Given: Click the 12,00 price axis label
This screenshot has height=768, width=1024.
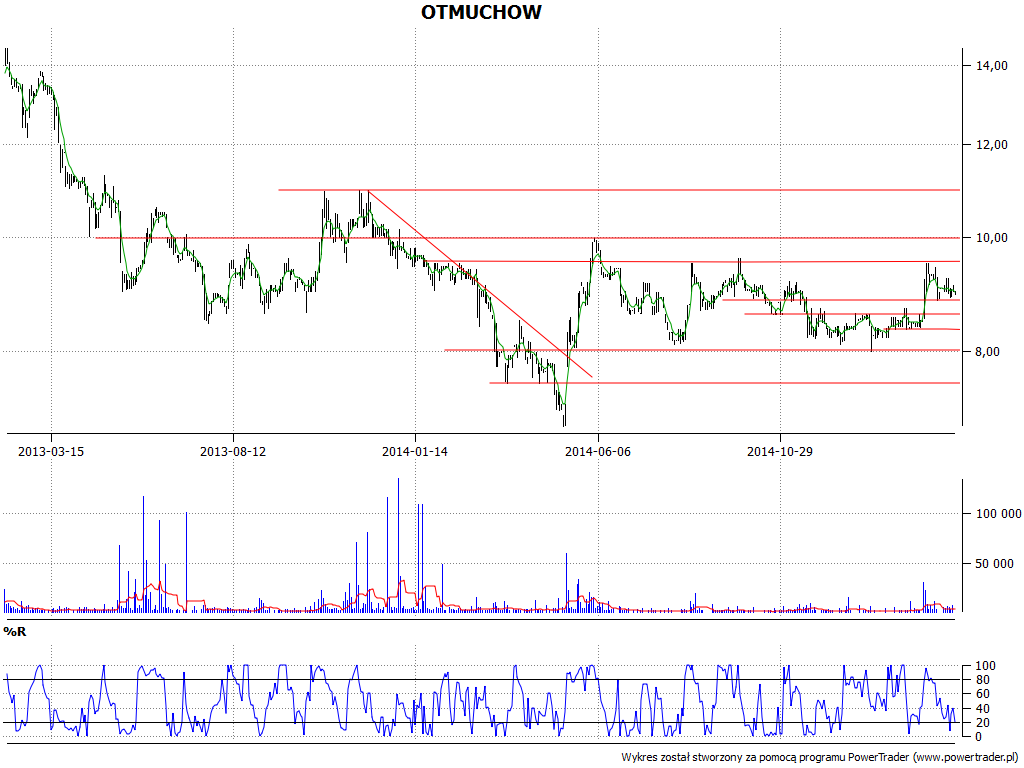Looking at the screenshot, I should pyautogui.click(x=991, y=144).
